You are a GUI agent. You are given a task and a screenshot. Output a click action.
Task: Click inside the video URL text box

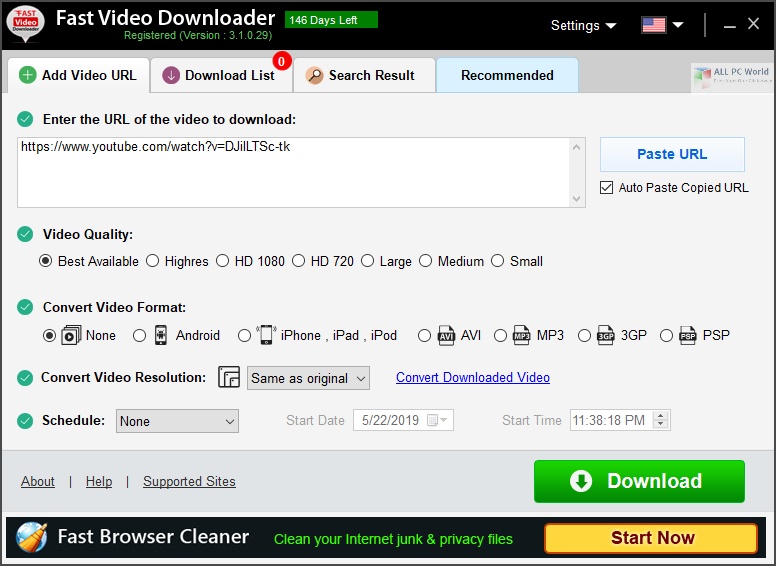[294, 172]
